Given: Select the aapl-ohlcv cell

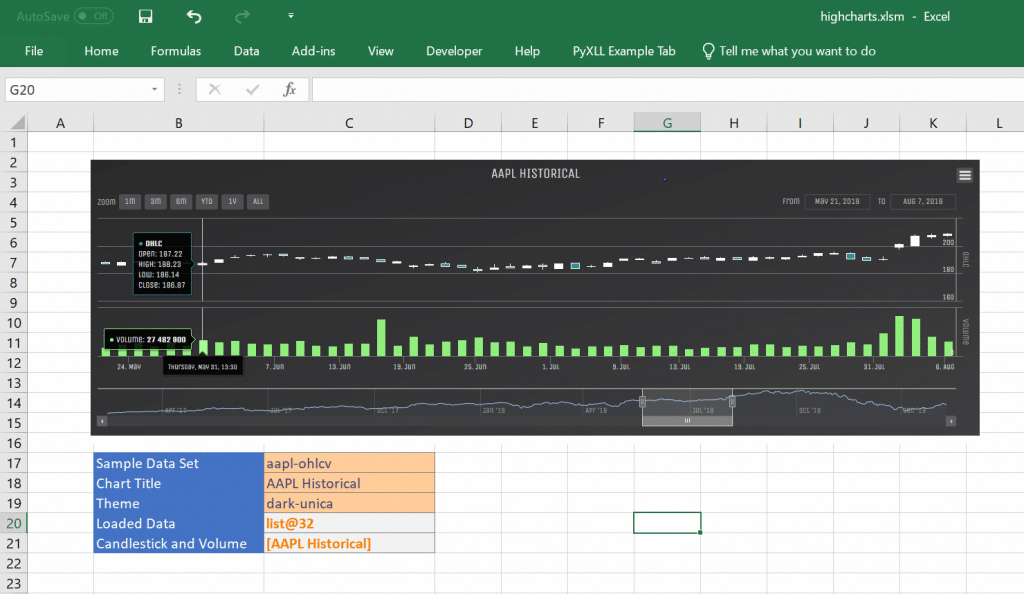Looking at the screenshot, I should 349,463.
